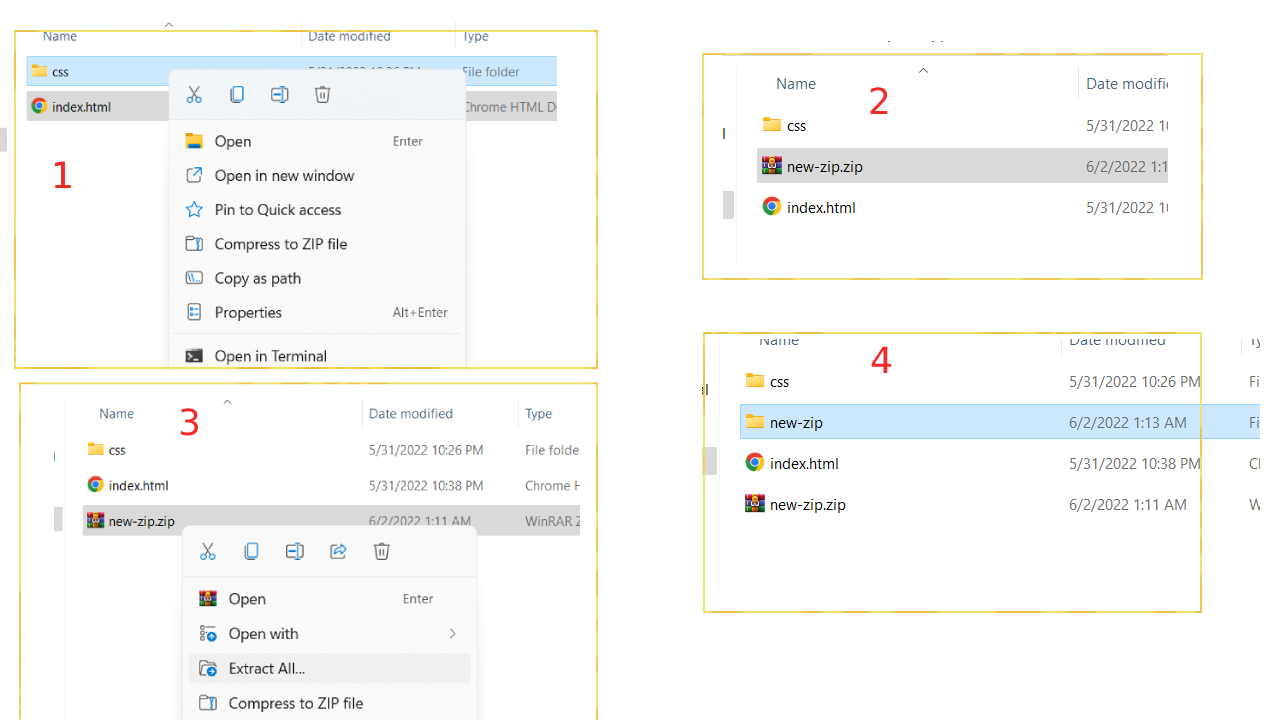Choose Open in Terminal
The height and width of the screenshot is (720, 1280).
tap(317, 356)
